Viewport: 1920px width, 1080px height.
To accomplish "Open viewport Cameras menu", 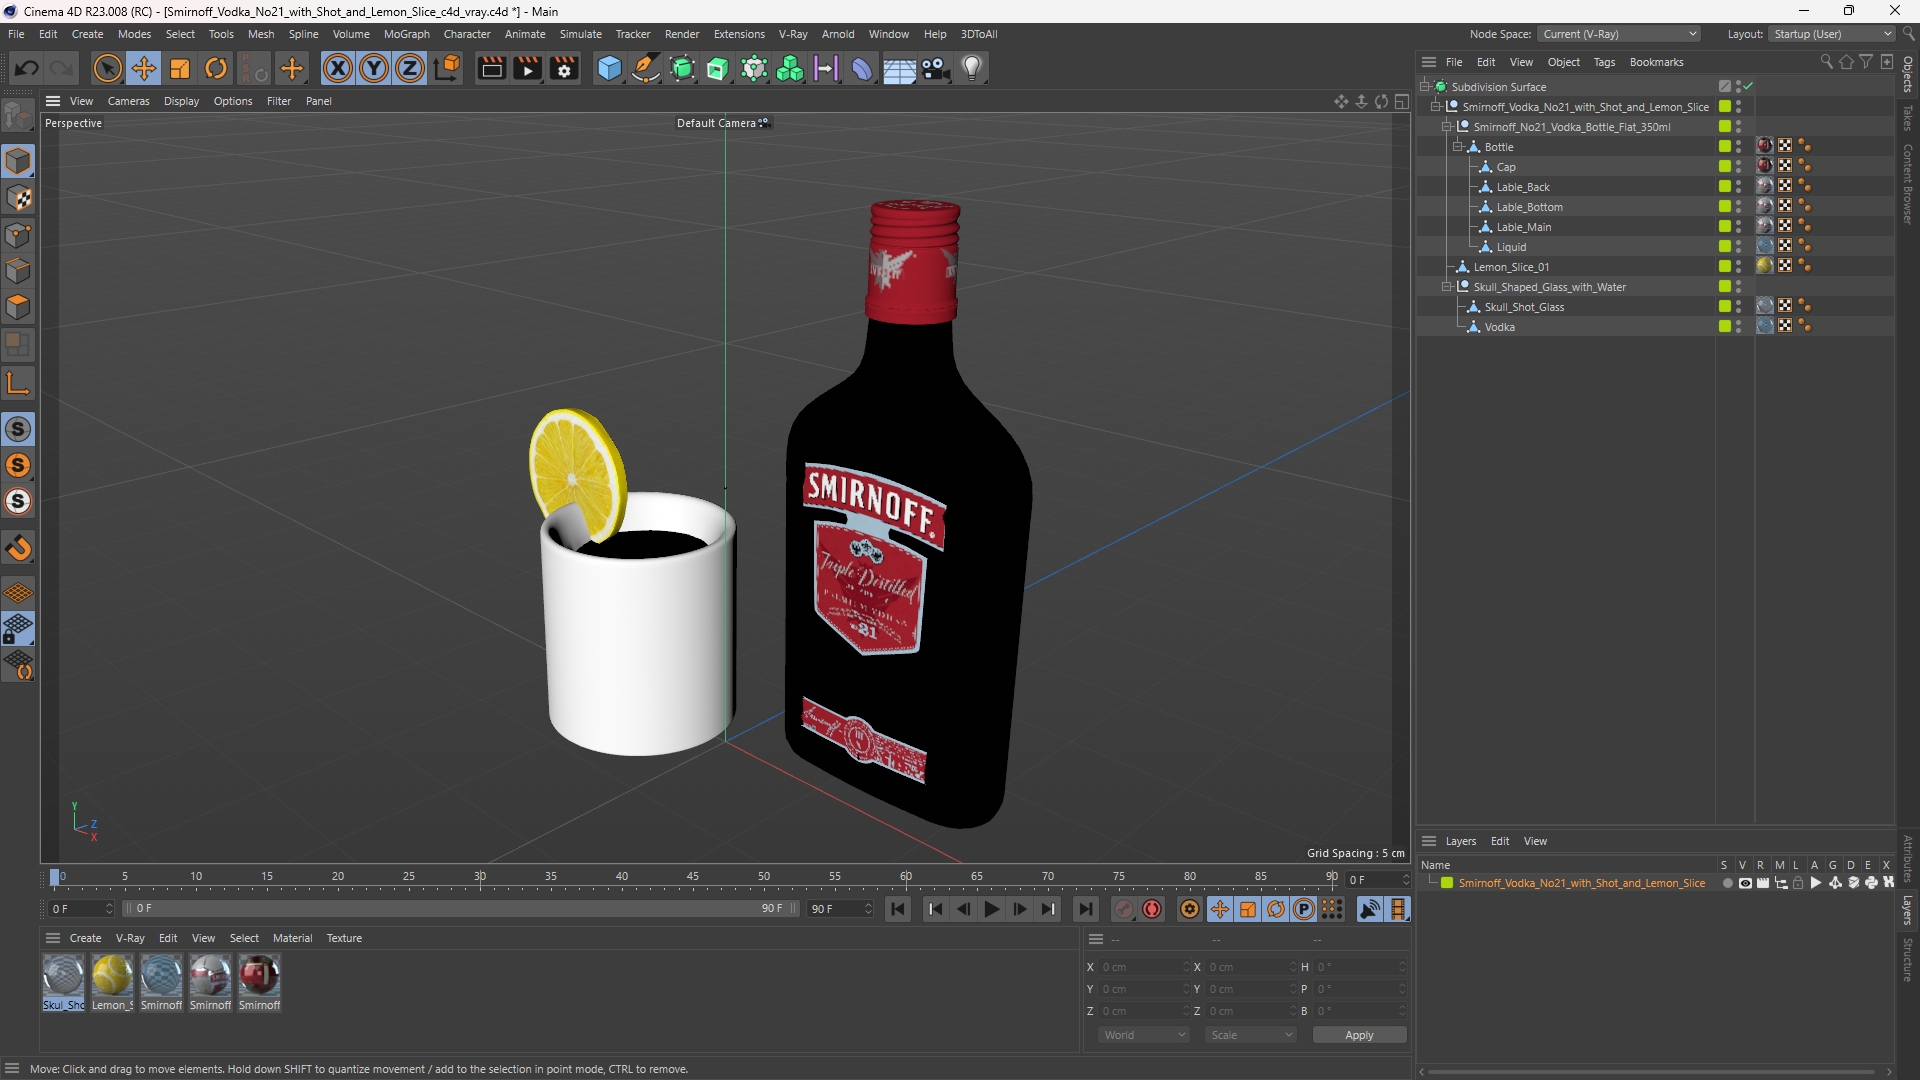I will click(x=128, y=101).
